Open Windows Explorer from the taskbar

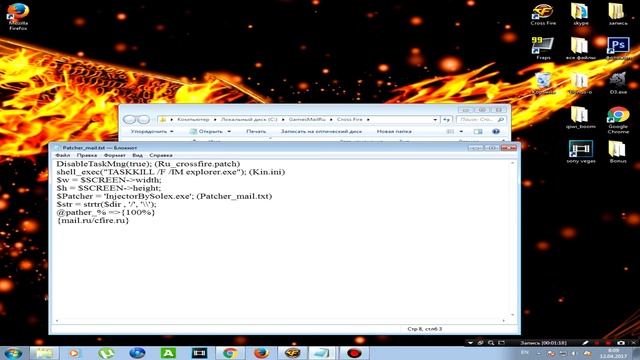pyautogui.click(x=43, y=353)
